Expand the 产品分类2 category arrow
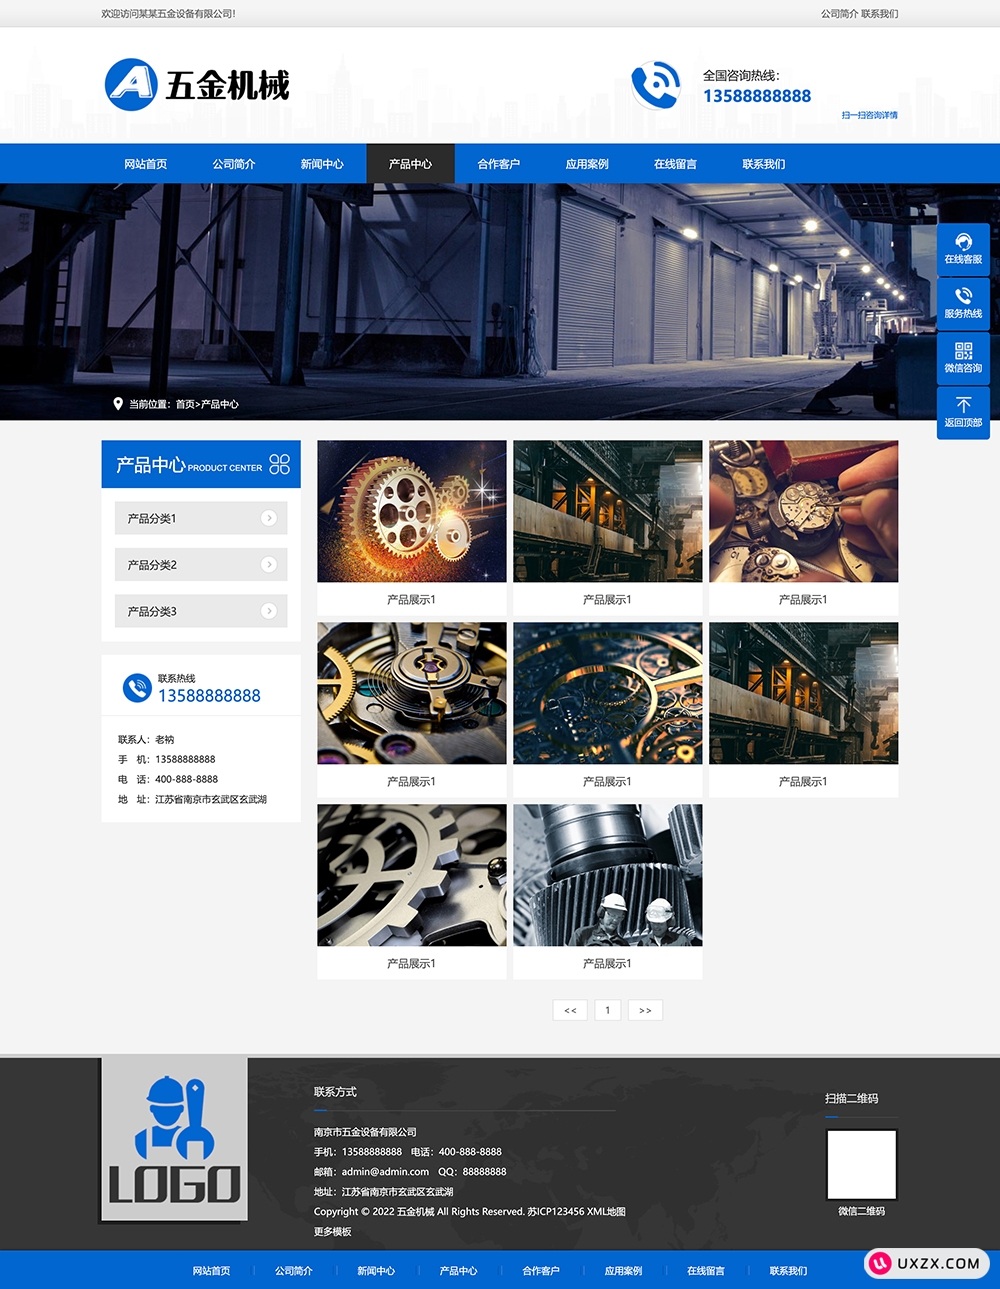Viewport: 1000px width, 1289px height. [268, 565]
